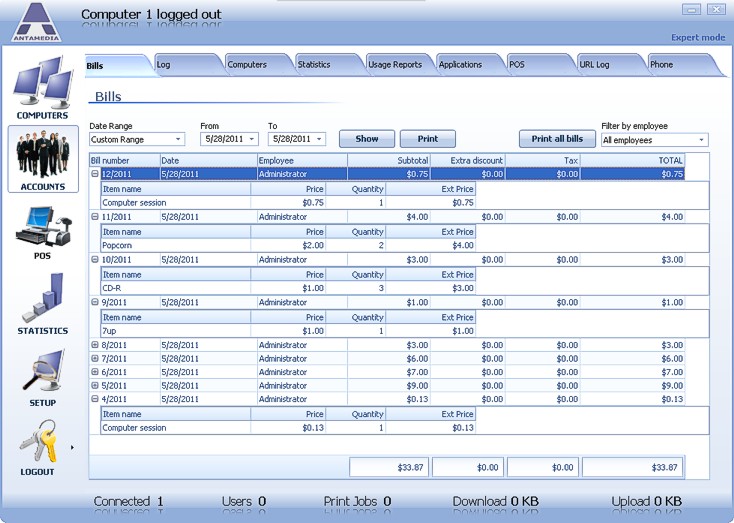Switch to the Computers tab

[257, 65]
